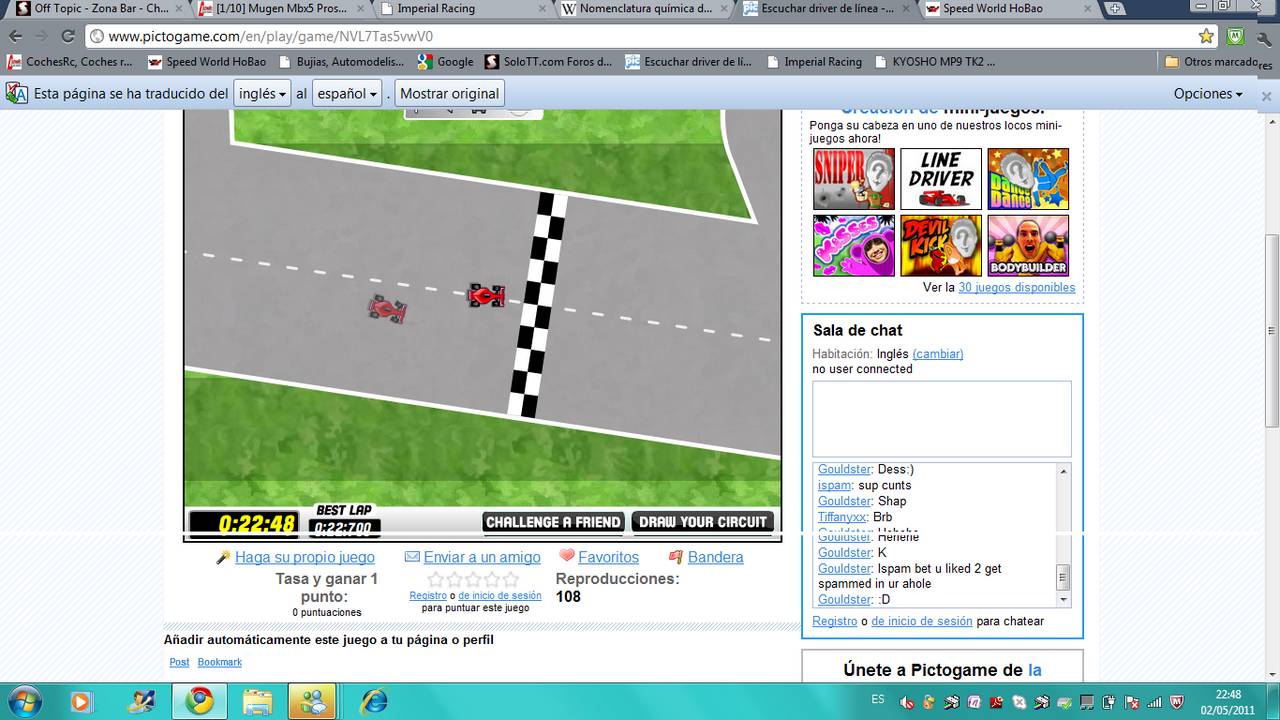Screen dimensions: 1280x720
Task: Open Otros marcadores bookmarks folder
Action: (x=1211, y=61)
